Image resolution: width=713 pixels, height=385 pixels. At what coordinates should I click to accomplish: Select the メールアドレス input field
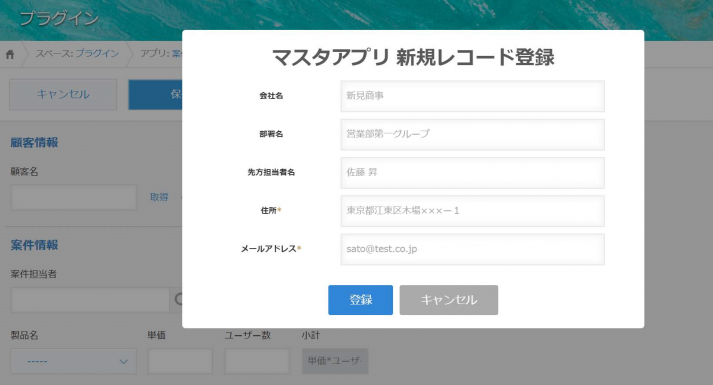472,249
